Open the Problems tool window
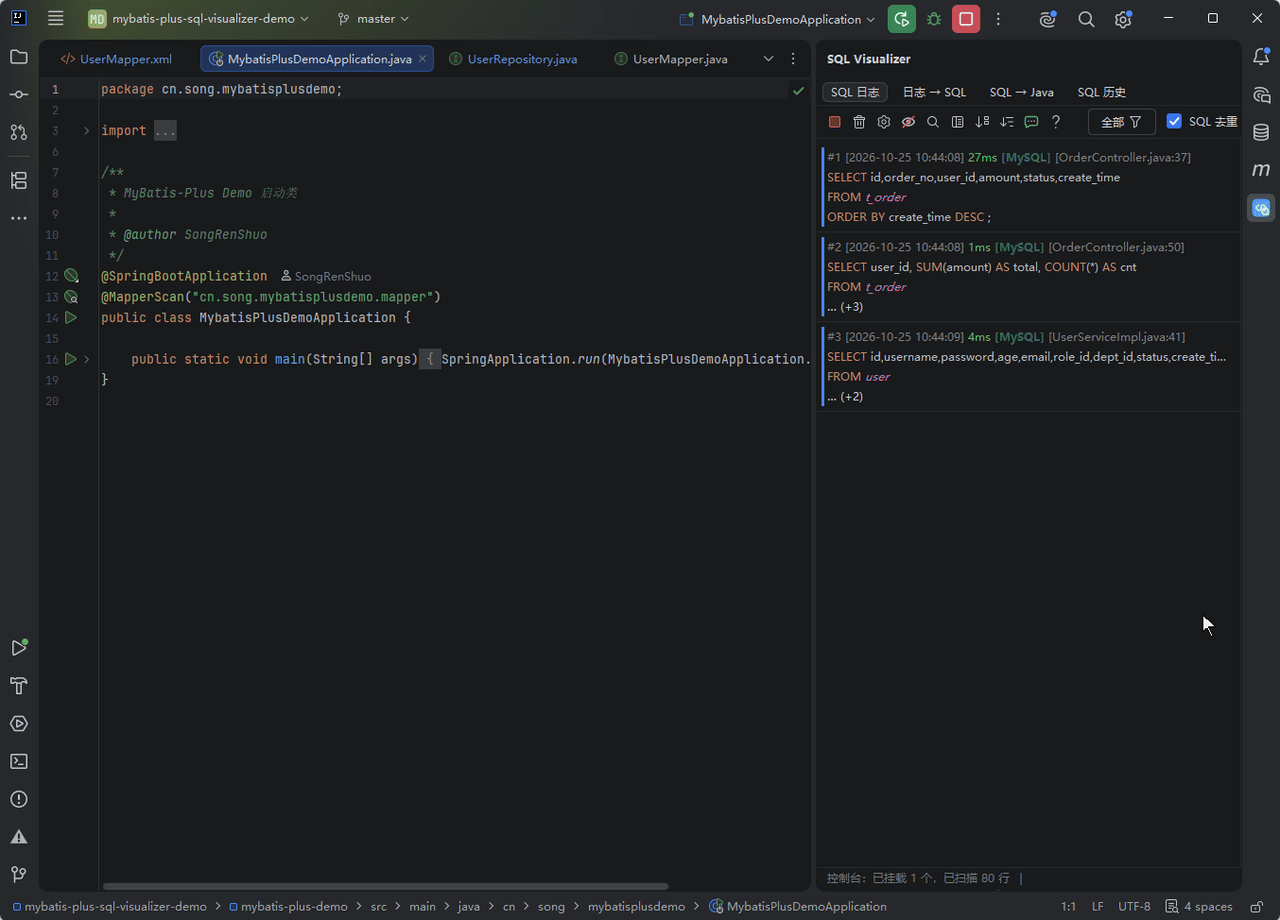 (x=19, y=799)
